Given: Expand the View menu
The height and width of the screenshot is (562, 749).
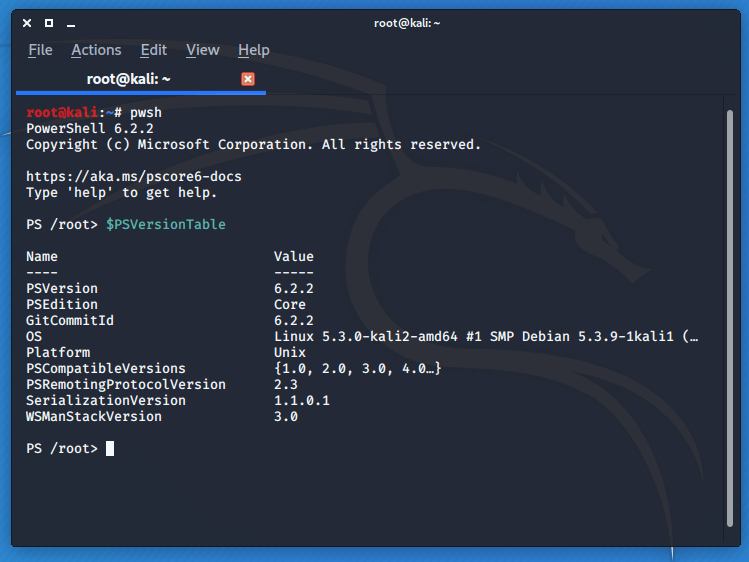Looking at the screenshot, I should (x=202, y=50).
